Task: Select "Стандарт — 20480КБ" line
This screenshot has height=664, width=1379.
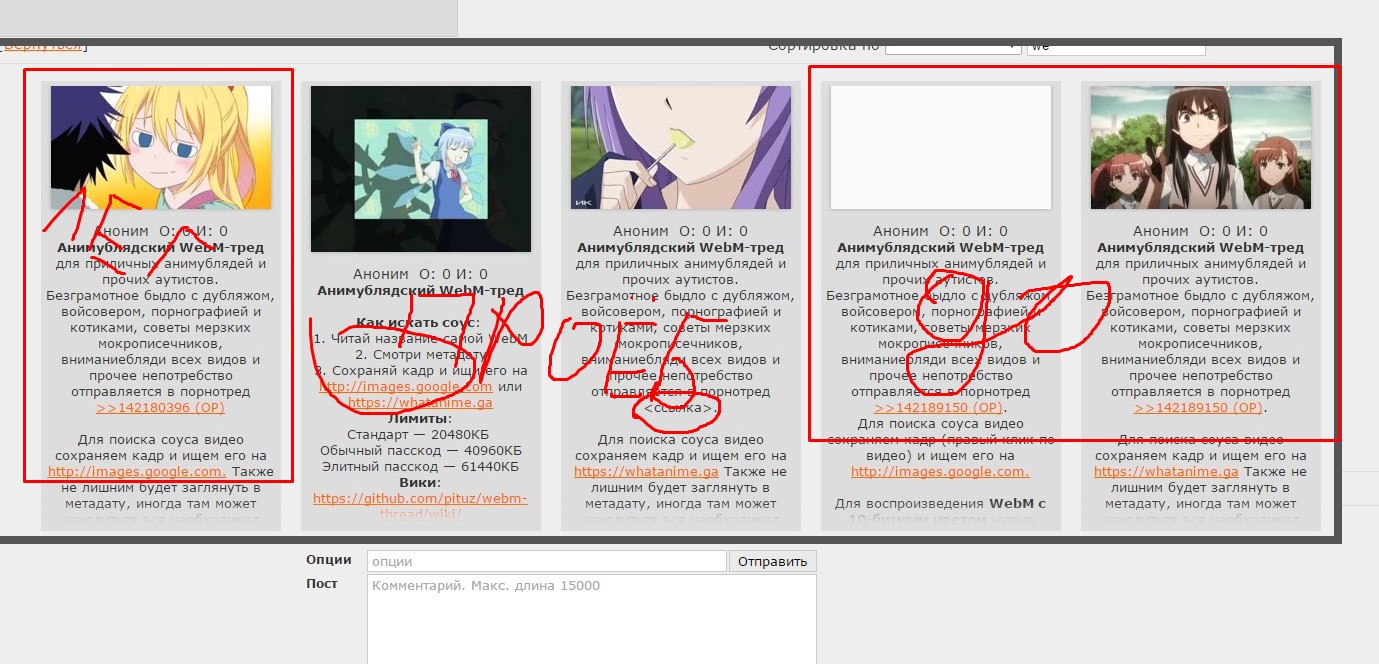Action: (418, 435)
